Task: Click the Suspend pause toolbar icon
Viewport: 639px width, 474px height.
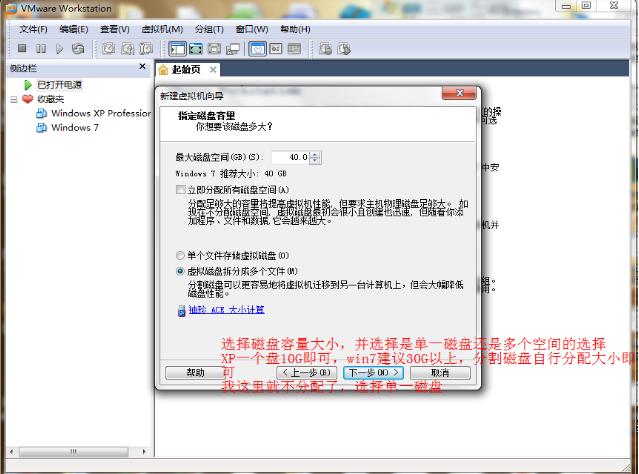Action: [x=41, y=49]
